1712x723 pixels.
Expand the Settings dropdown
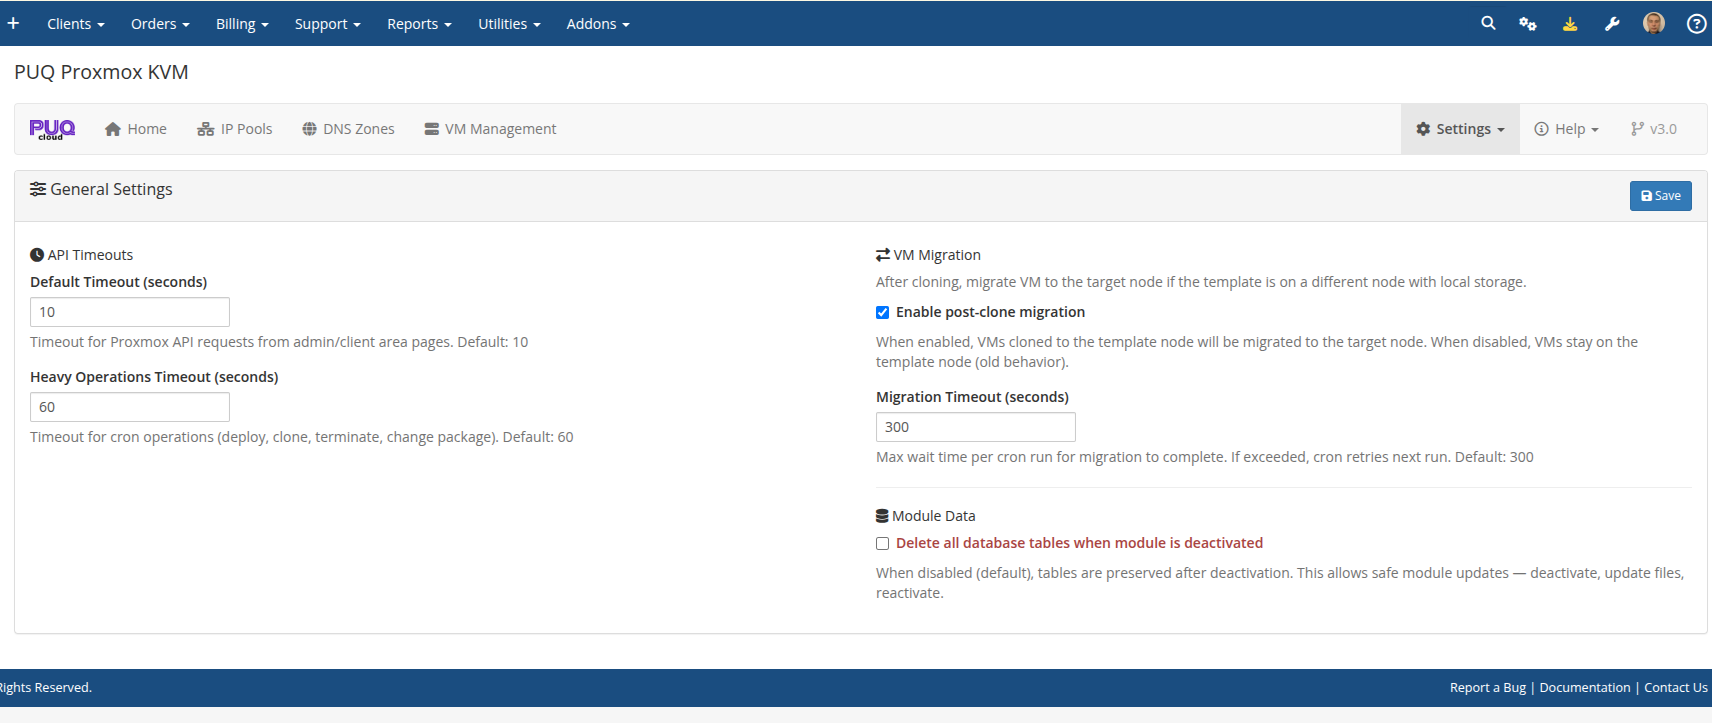pos(1460,129)
